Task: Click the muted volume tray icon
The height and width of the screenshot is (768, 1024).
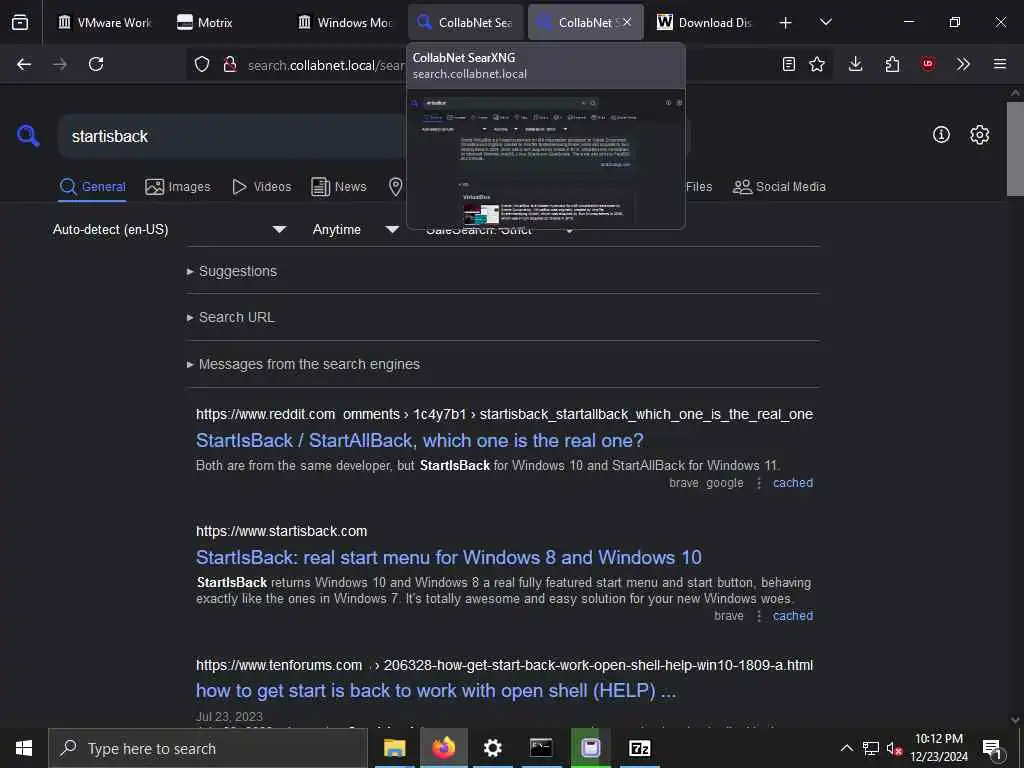Action: coord(894,748)
